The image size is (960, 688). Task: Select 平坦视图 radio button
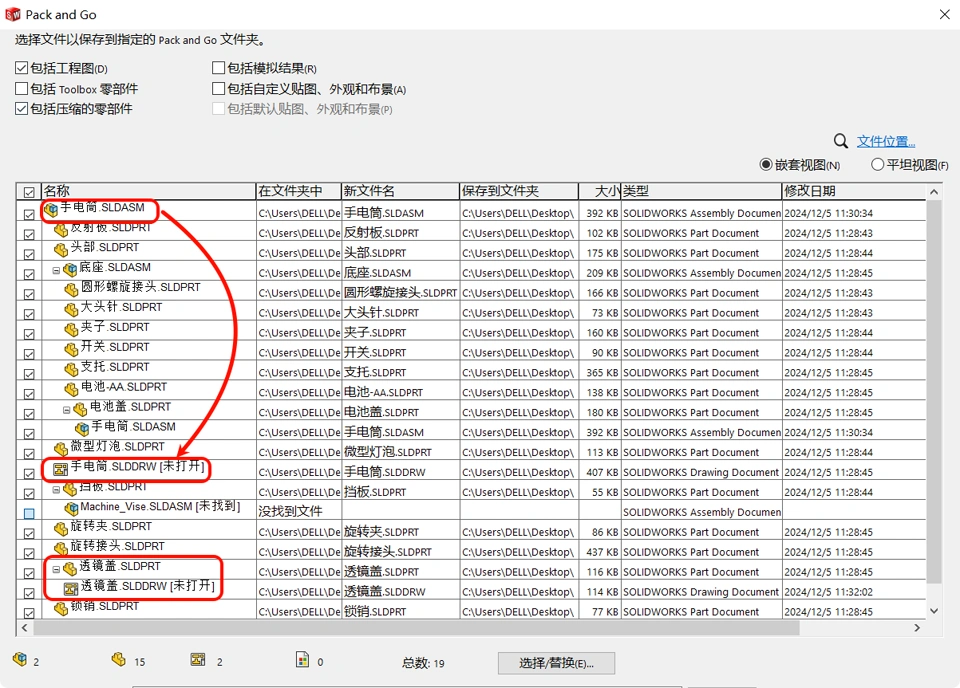click(x=877, y=165)
